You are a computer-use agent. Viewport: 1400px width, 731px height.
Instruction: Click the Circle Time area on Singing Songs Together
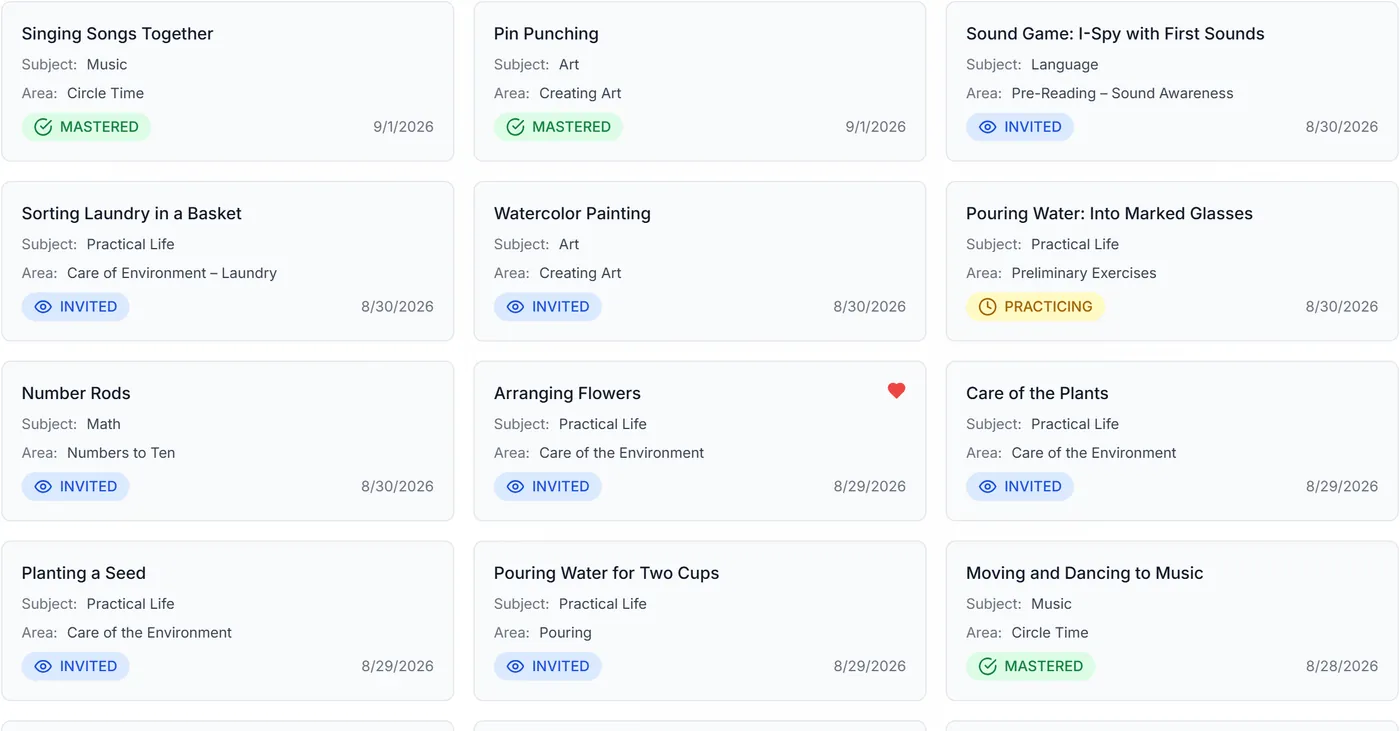coord(105,94)
